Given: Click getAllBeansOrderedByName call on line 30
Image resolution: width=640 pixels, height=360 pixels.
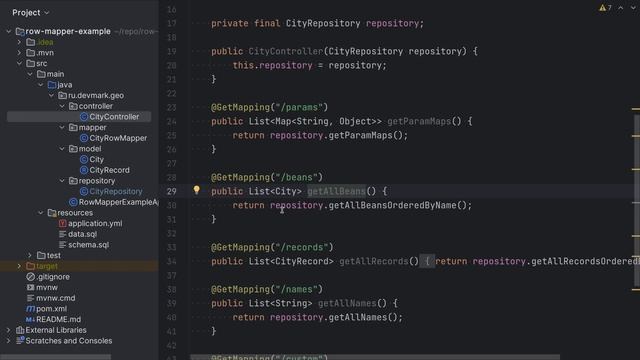Looking at the screenshot, I should (393, 205).
